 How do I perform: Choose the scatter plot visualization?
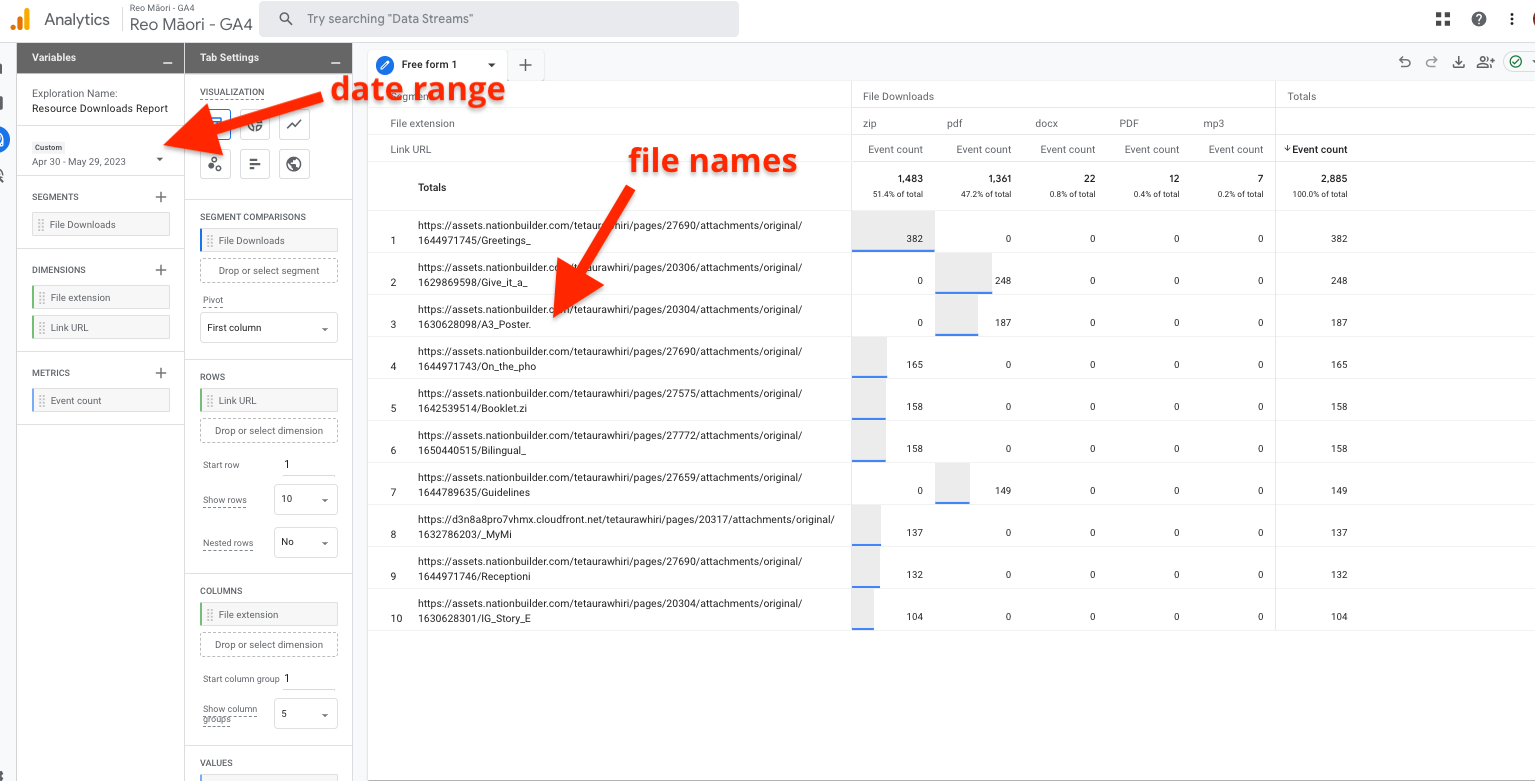(215, 164)
